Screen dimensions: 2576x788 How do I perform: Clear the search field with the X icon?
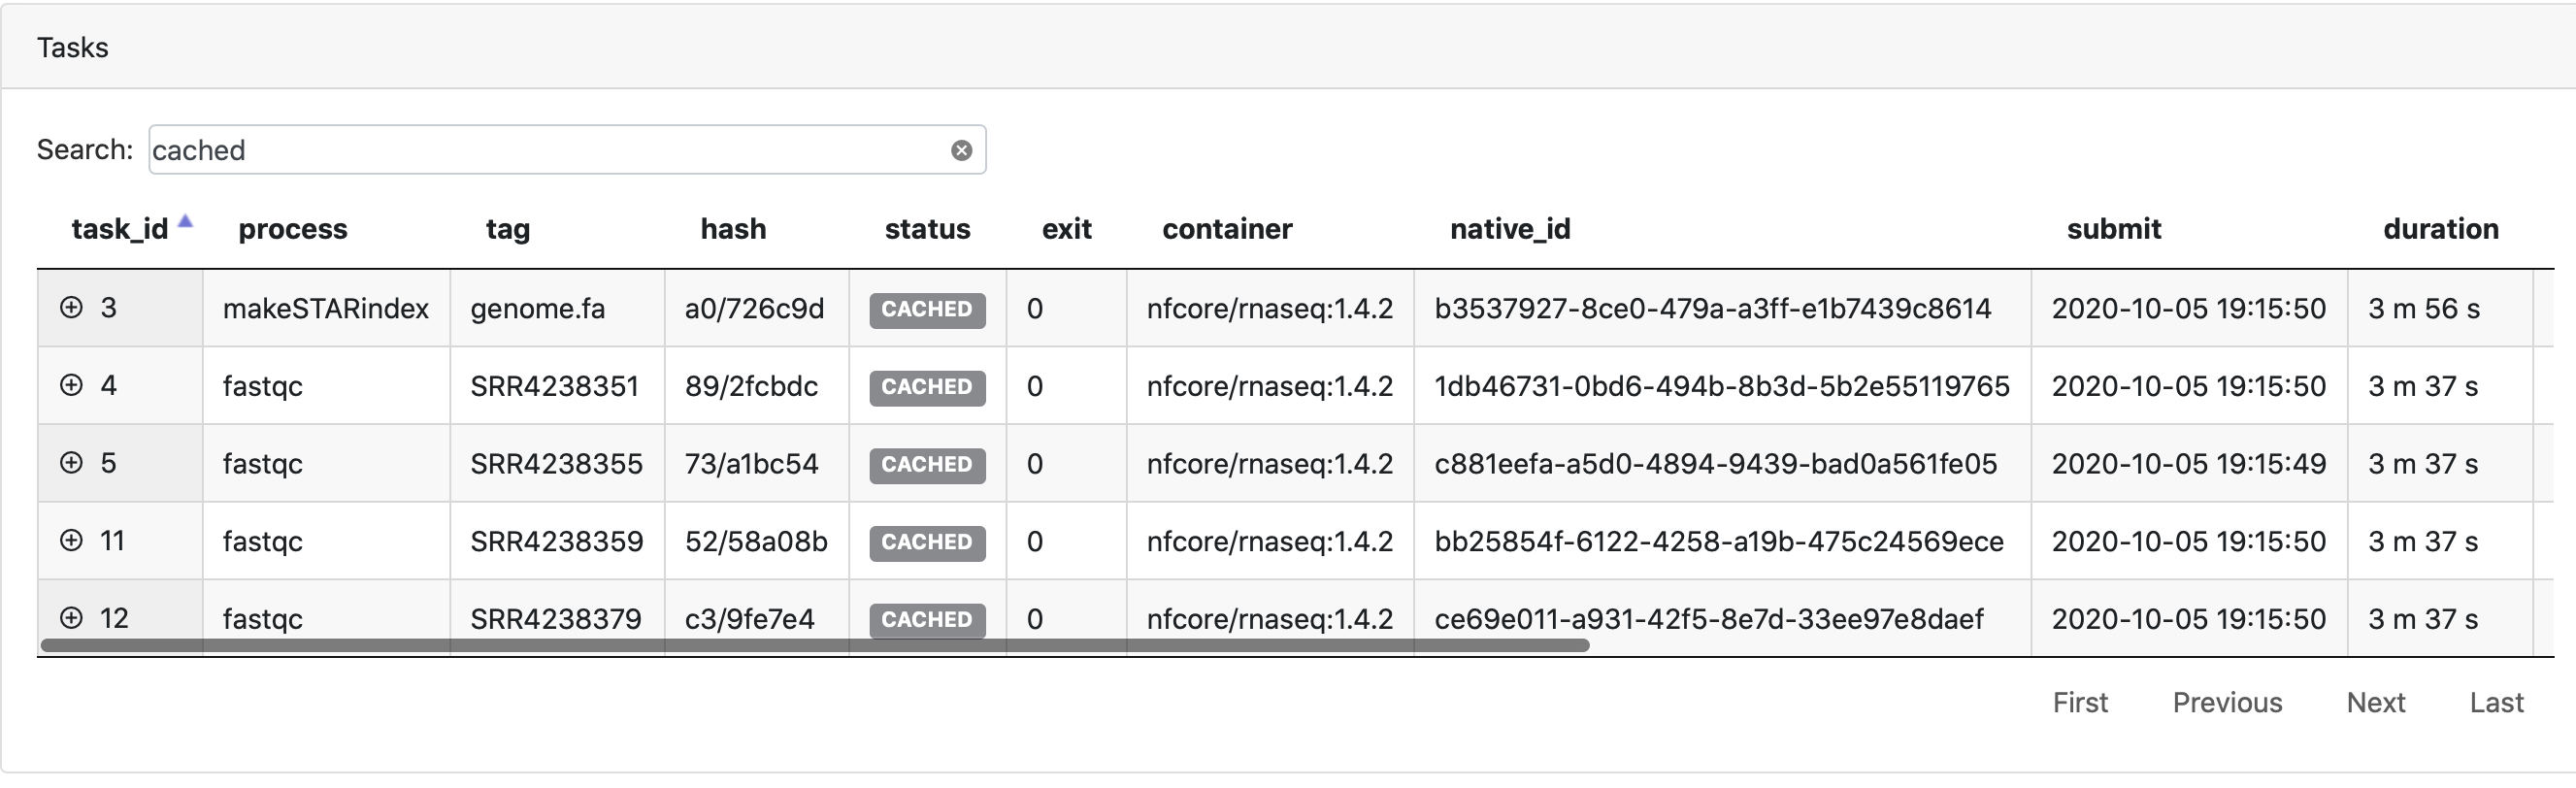[x=961, y=150]
